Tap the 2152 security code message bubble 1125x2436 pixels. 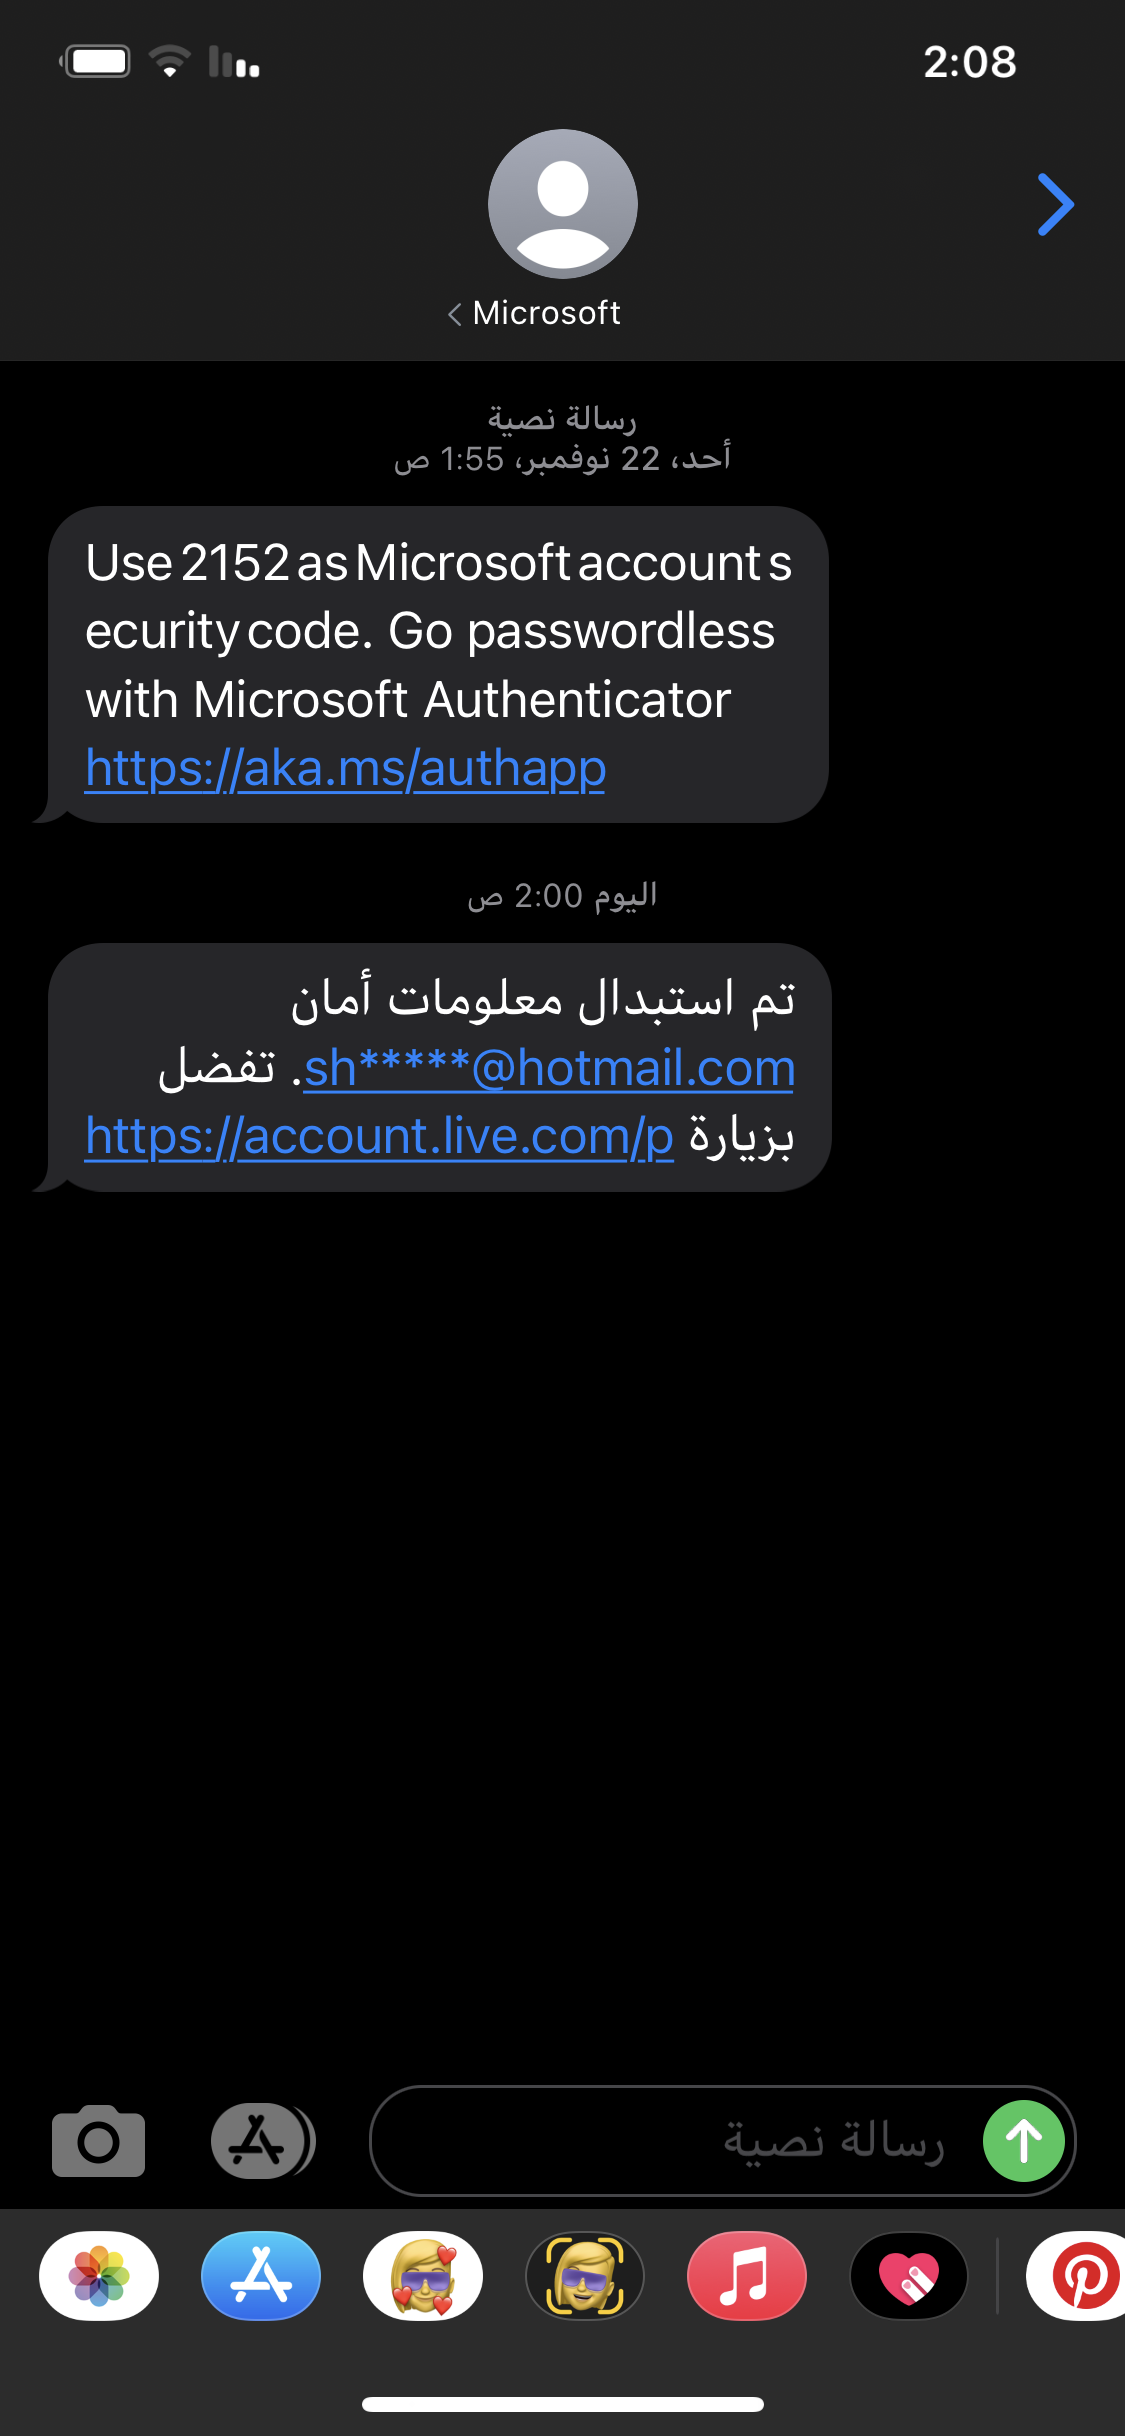click(x=438, y=630)
